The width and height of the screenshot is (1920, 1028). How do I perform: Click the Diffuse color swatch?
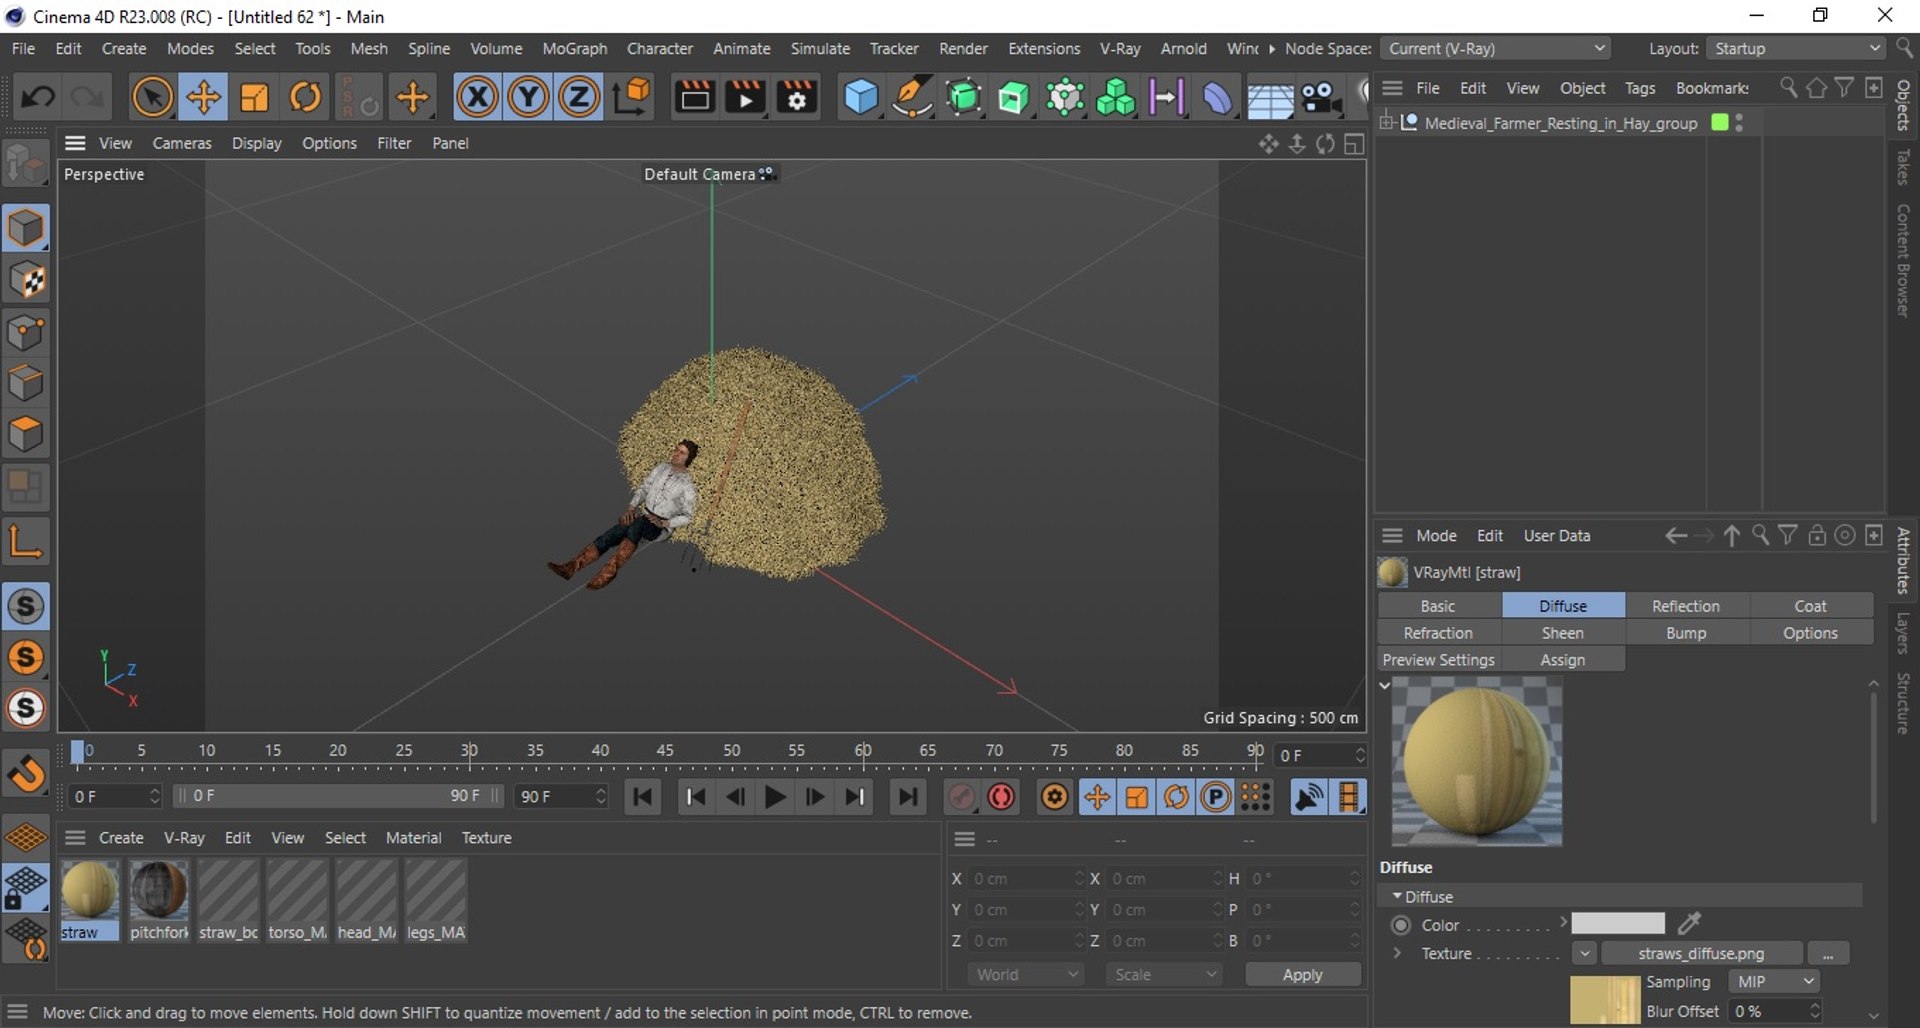coord(1617,923)
